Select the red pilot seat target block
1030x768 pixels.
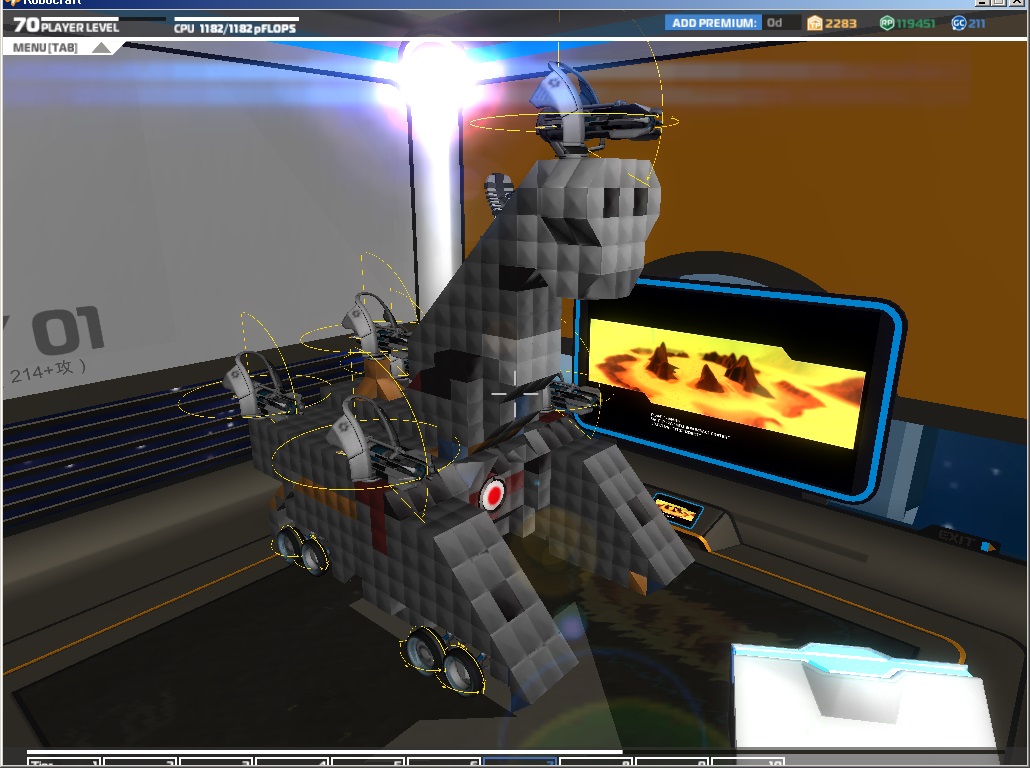(493, 495)
